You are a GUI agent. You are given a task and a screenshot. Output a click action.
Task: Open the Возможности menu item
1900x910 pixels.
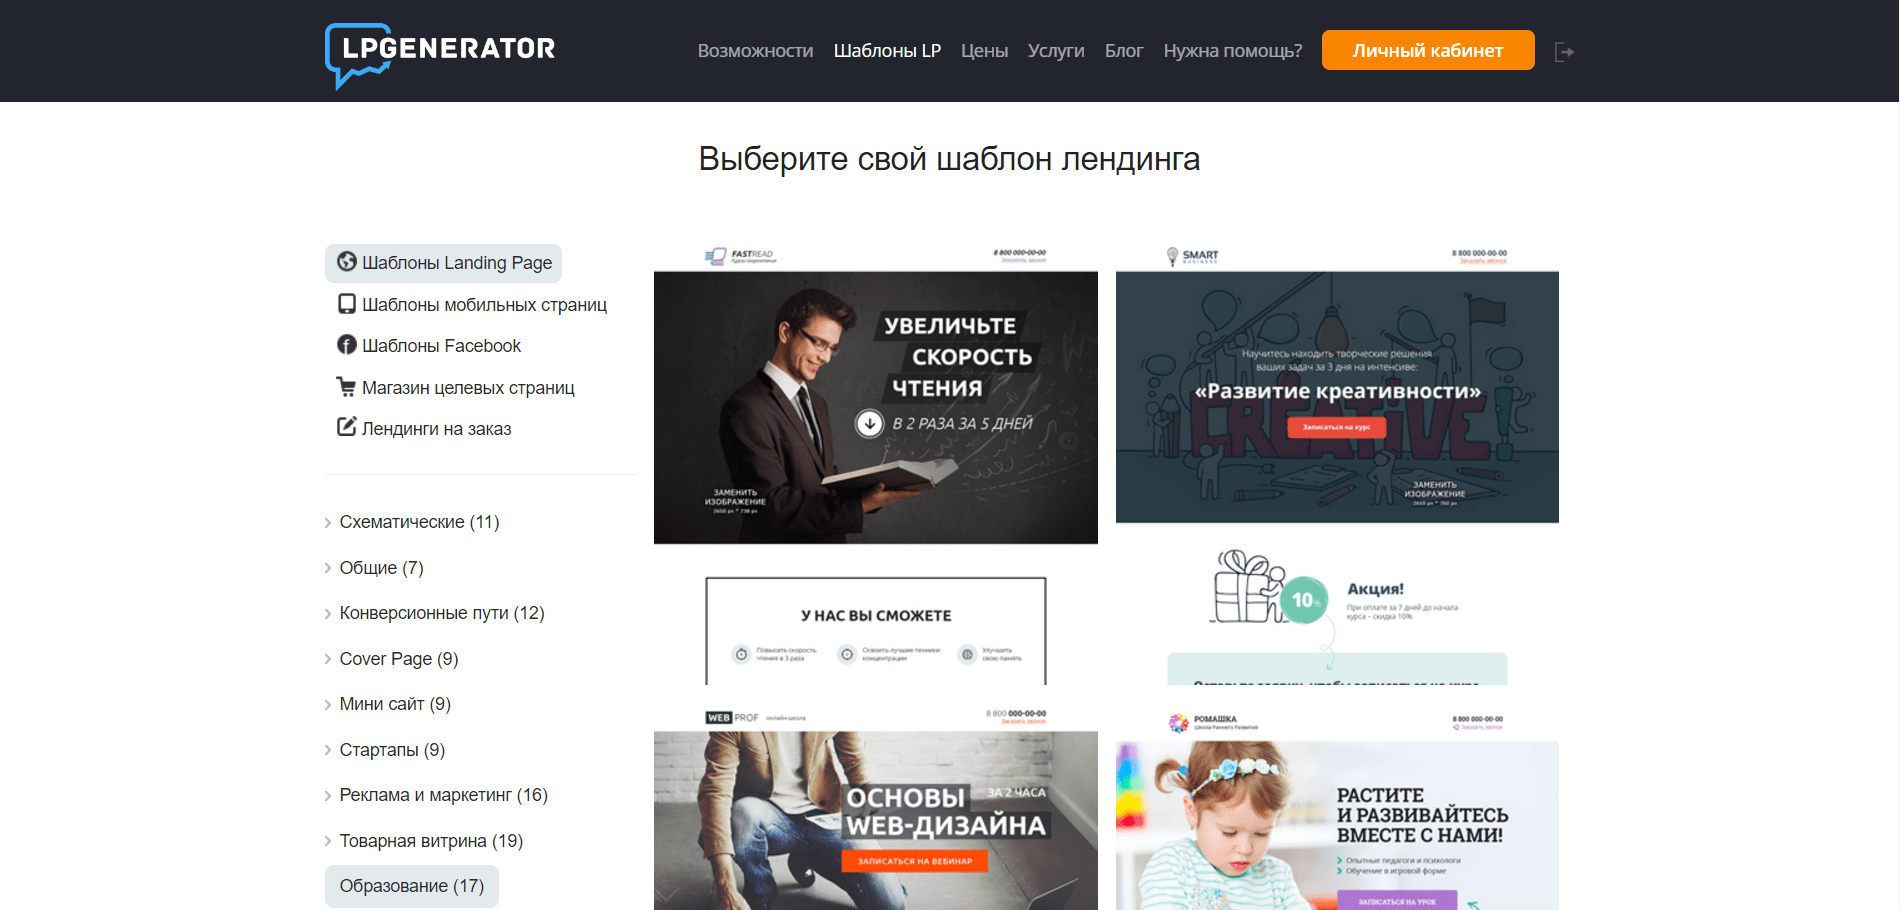coord(755,51)
